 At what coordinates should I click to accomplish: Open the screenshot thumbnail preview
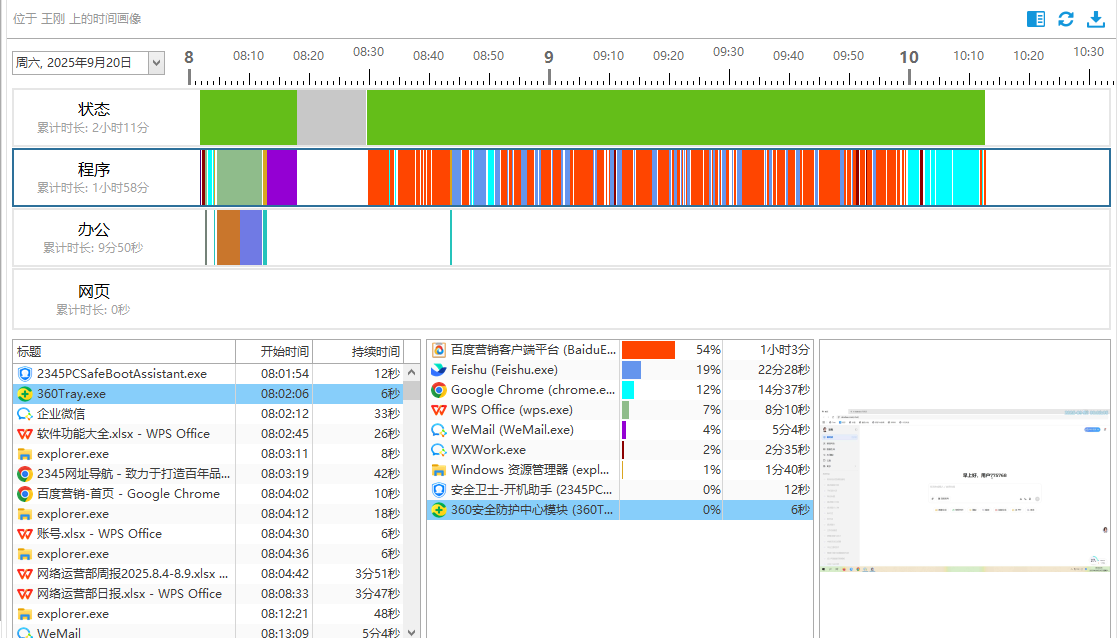tap(965, 491)
